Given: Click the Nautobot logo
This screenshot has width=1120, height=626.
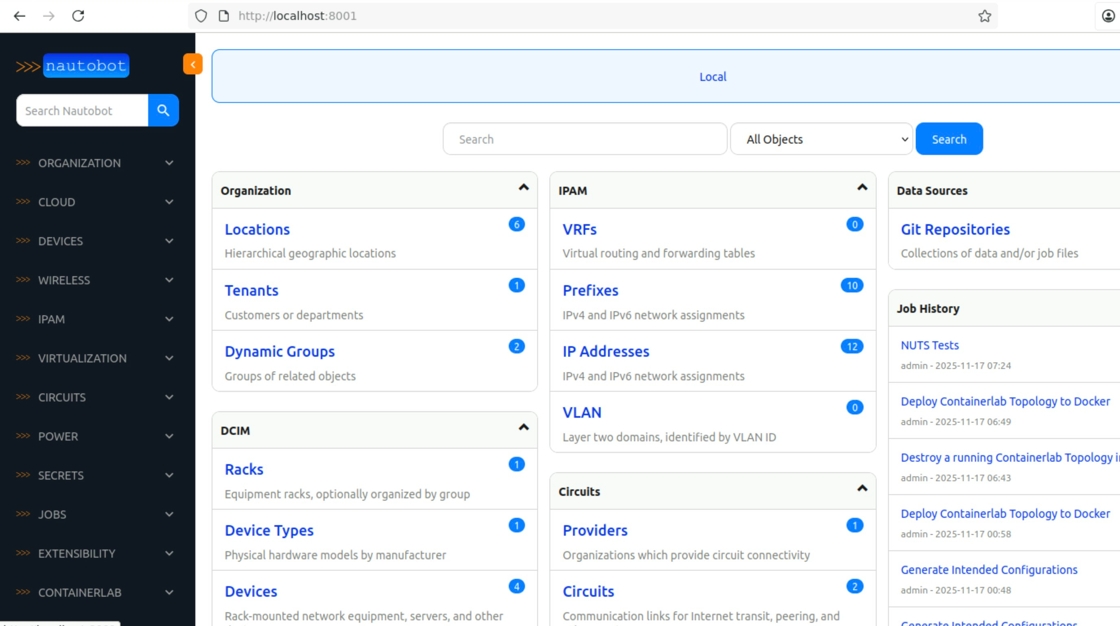Looking at the screenshot, I should [x=73, y=66].
